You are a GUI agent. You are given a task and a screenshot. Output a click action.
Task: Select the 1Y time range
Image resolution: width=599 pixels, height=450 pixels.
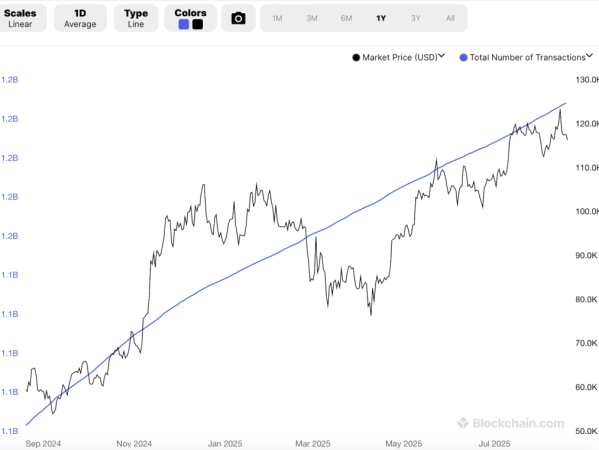coord(381,18)
